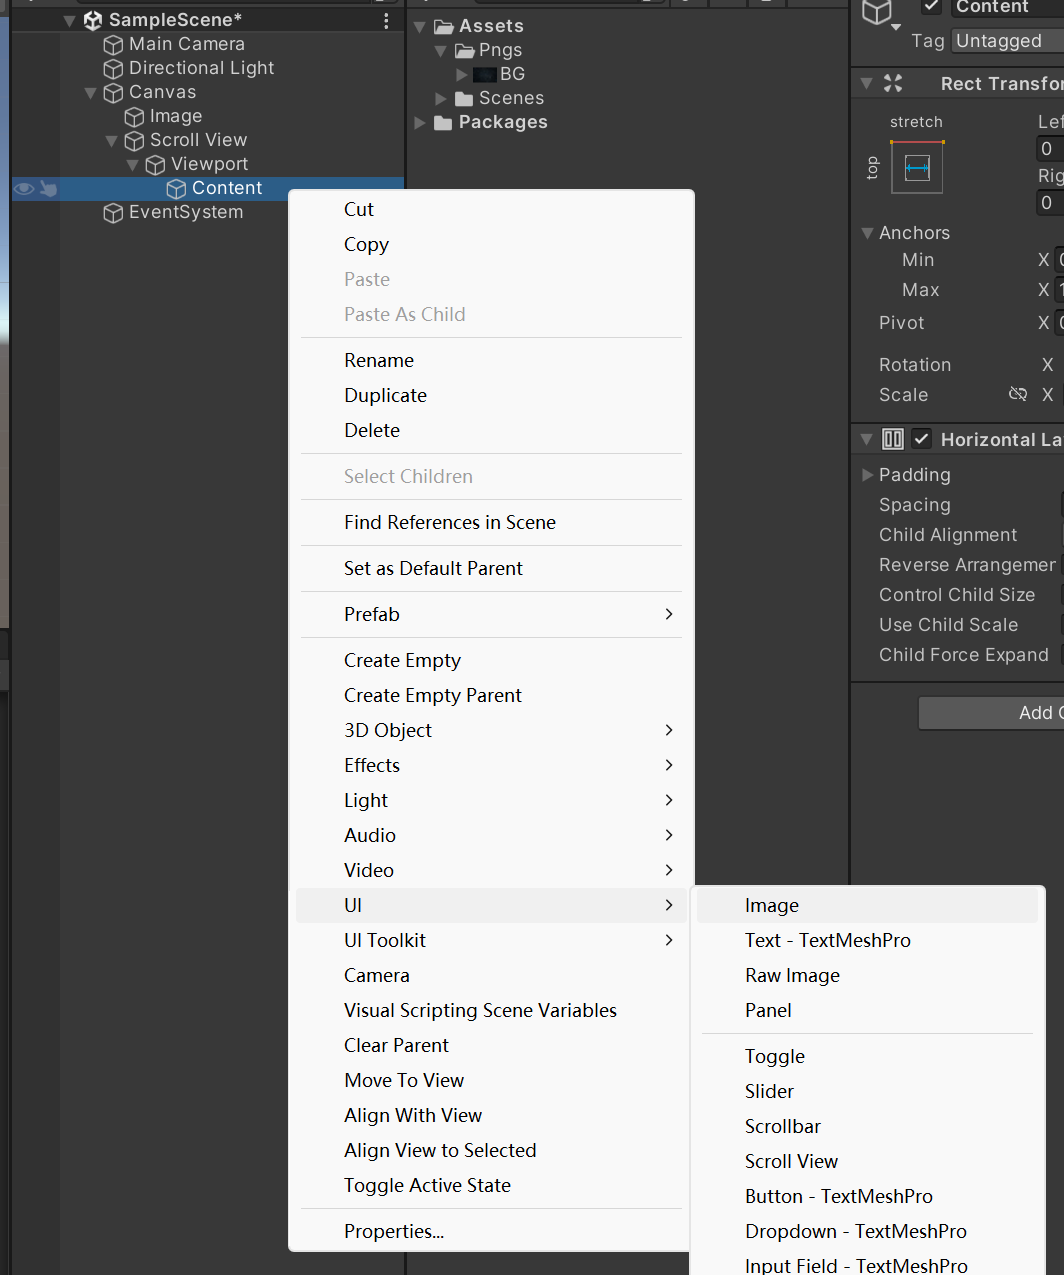The image size is (1064, 1275).
Task: Click the Left offset field in Rect Transform
Action: point(1048,148)
